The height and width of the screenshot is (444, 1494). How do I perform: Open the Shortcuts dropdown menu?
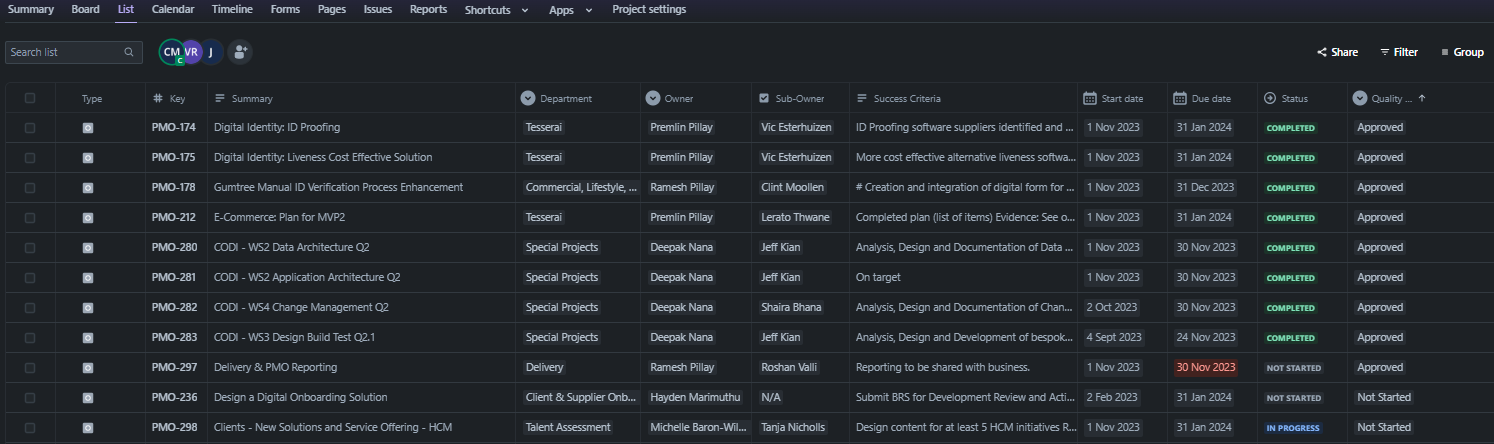point(497,10)
